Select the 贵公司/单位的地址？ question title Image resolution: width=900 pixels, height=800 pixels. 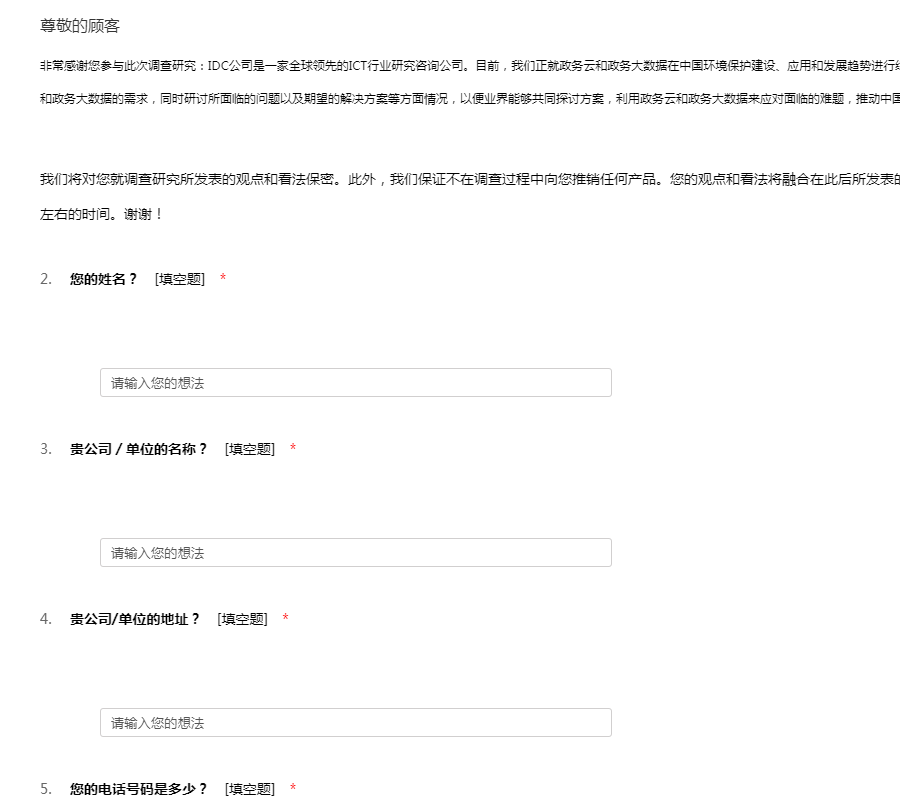[135, 619]
